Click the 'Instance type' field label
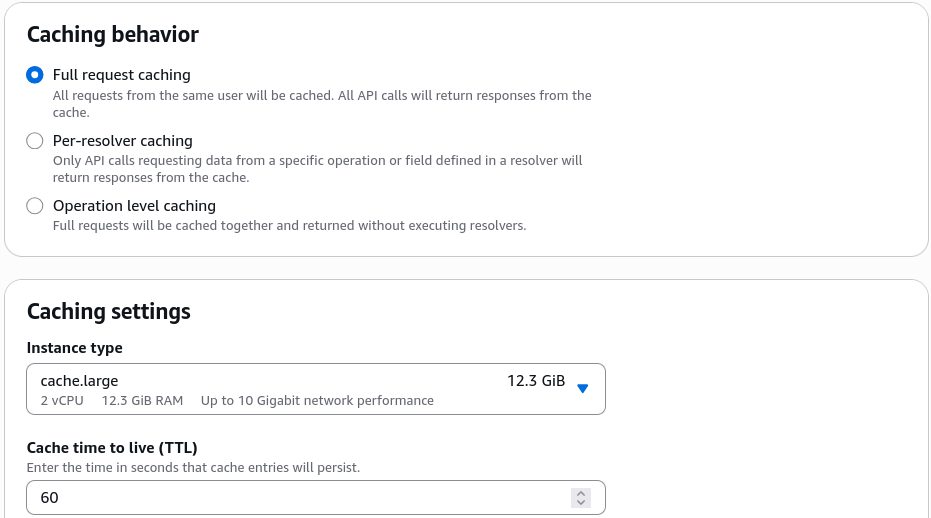The width and height of the screenshot is (931, 518). tap(75, 348)
